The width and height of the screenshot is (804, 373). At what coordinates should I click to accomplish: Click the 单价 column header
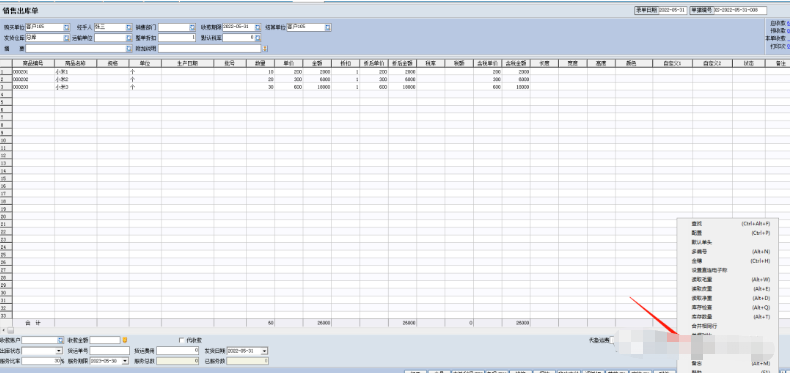[x=289, y=64]
